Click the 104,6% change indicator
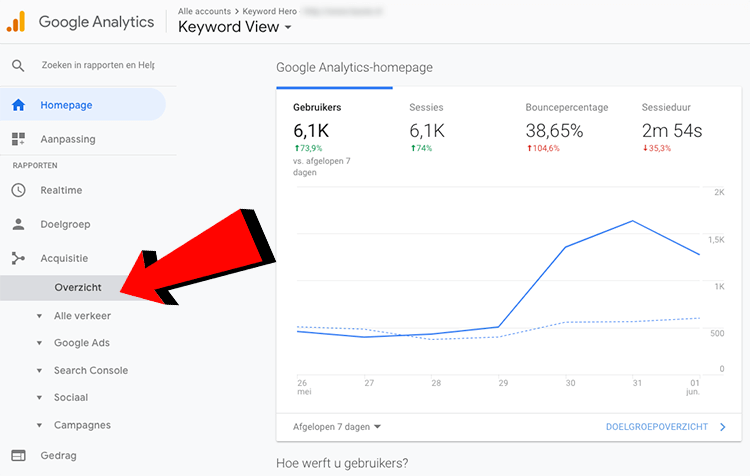 click(543, 148)
